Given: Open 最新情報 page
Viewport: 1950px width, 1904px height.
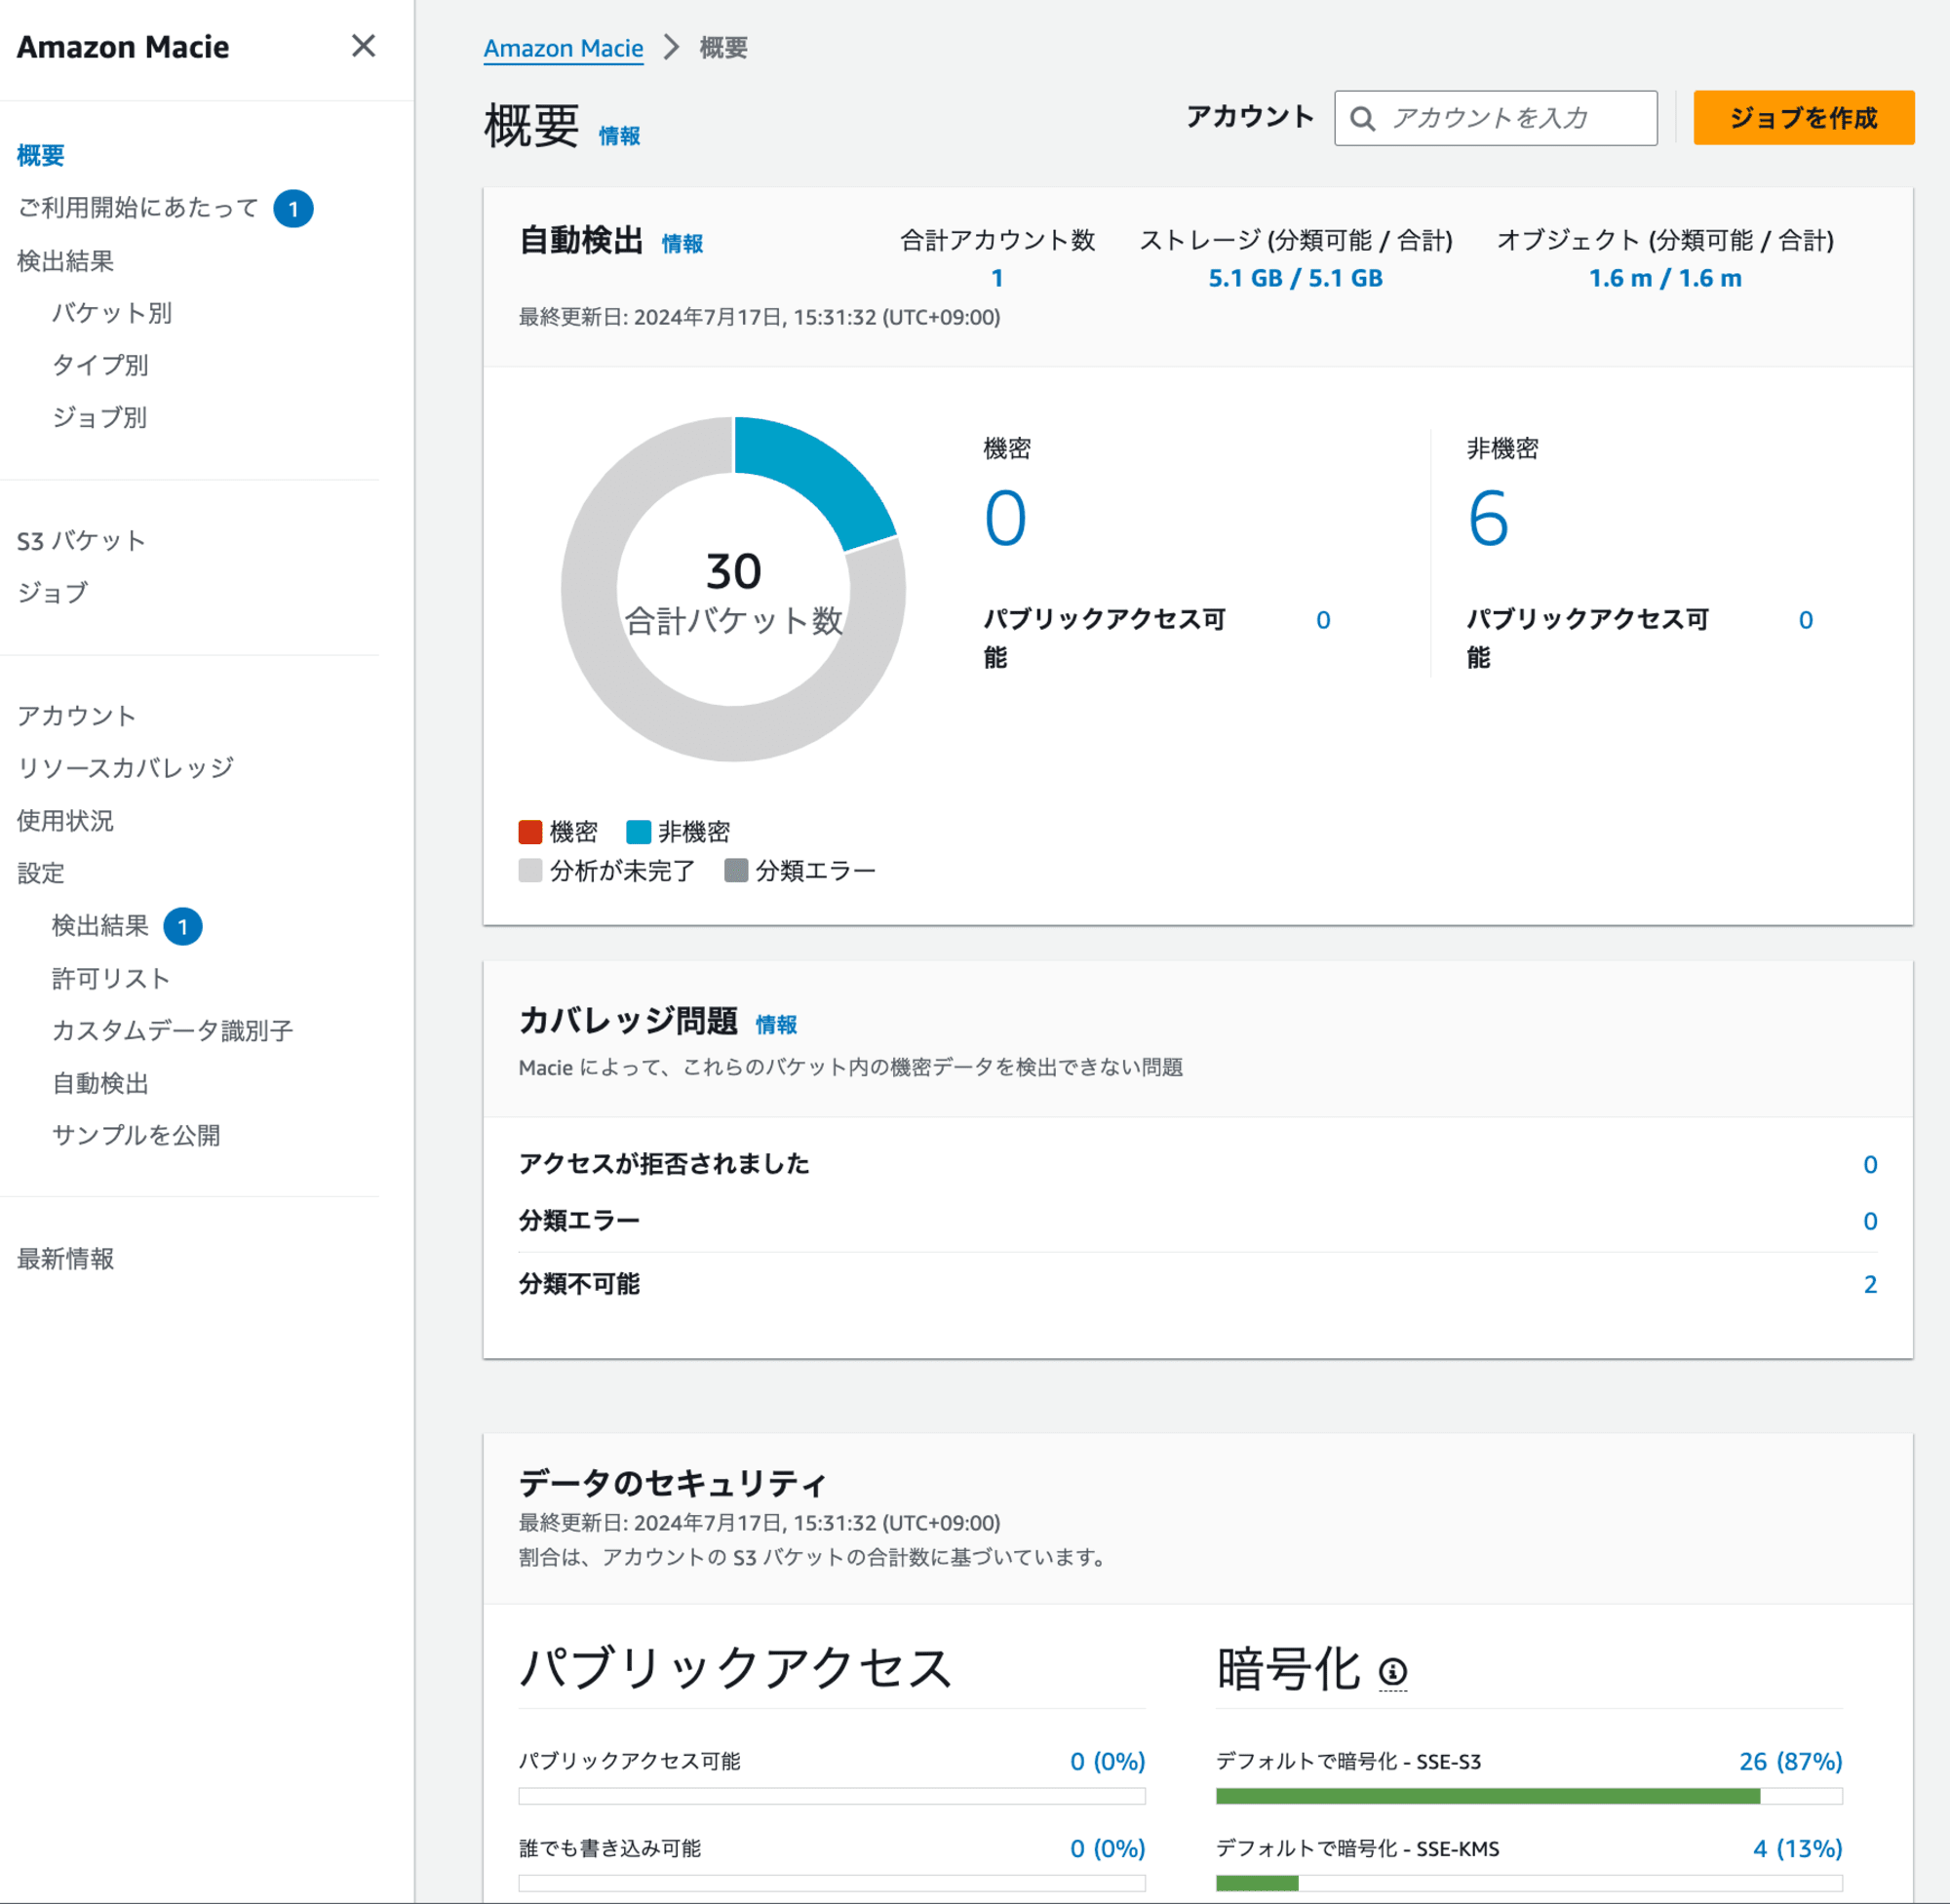Looking at the screenshot, I should click(66, 1259).
